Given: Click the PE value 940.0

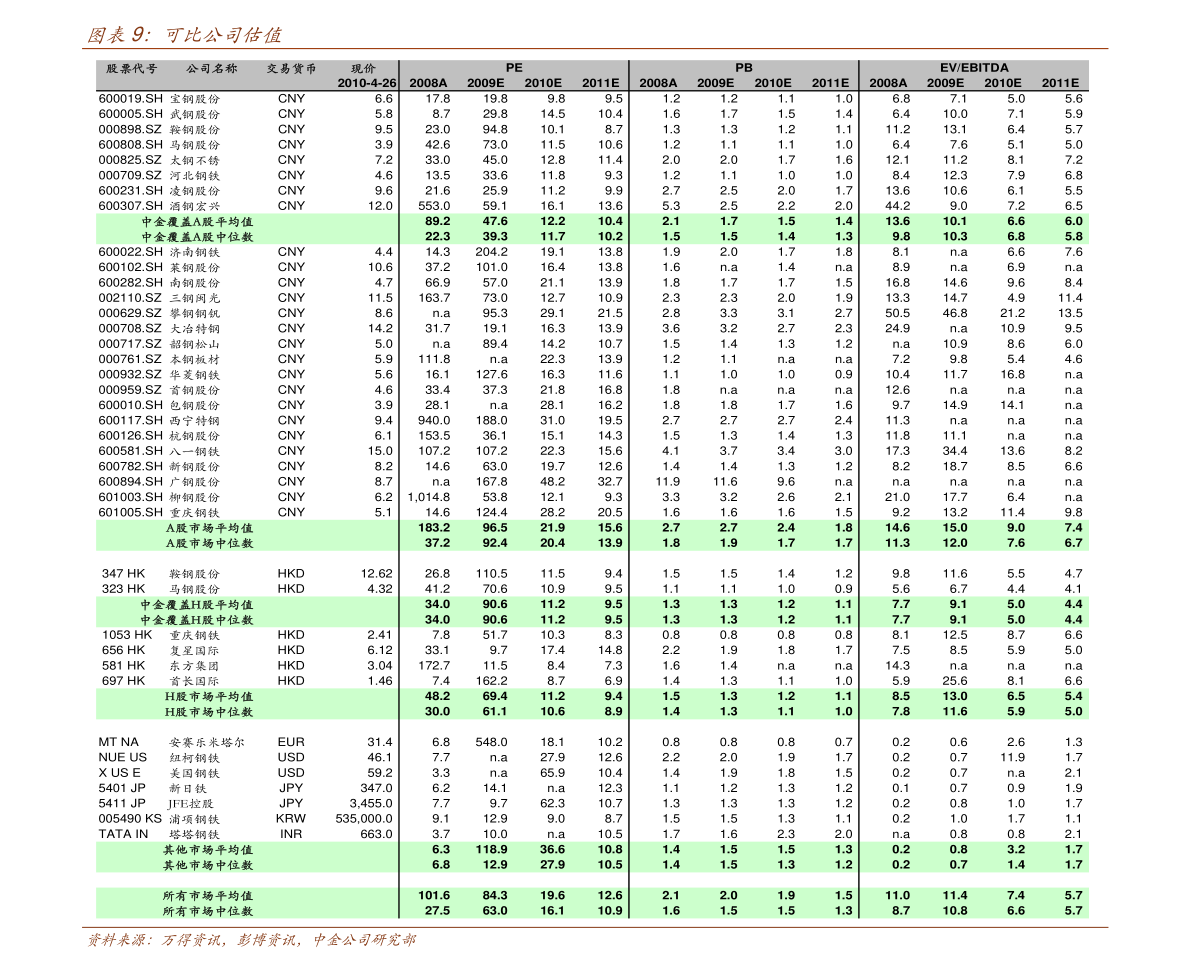Looking at the screenshot, I should coord(434,420).
